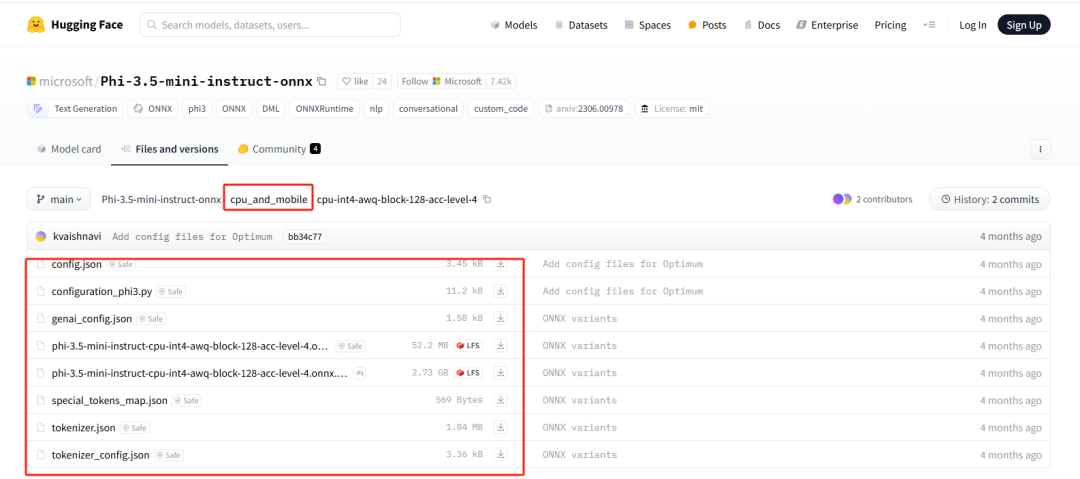
Task: Copy the cpu-int4-awq-block-128-acc-level-4 path
Action: pos(487,199)
